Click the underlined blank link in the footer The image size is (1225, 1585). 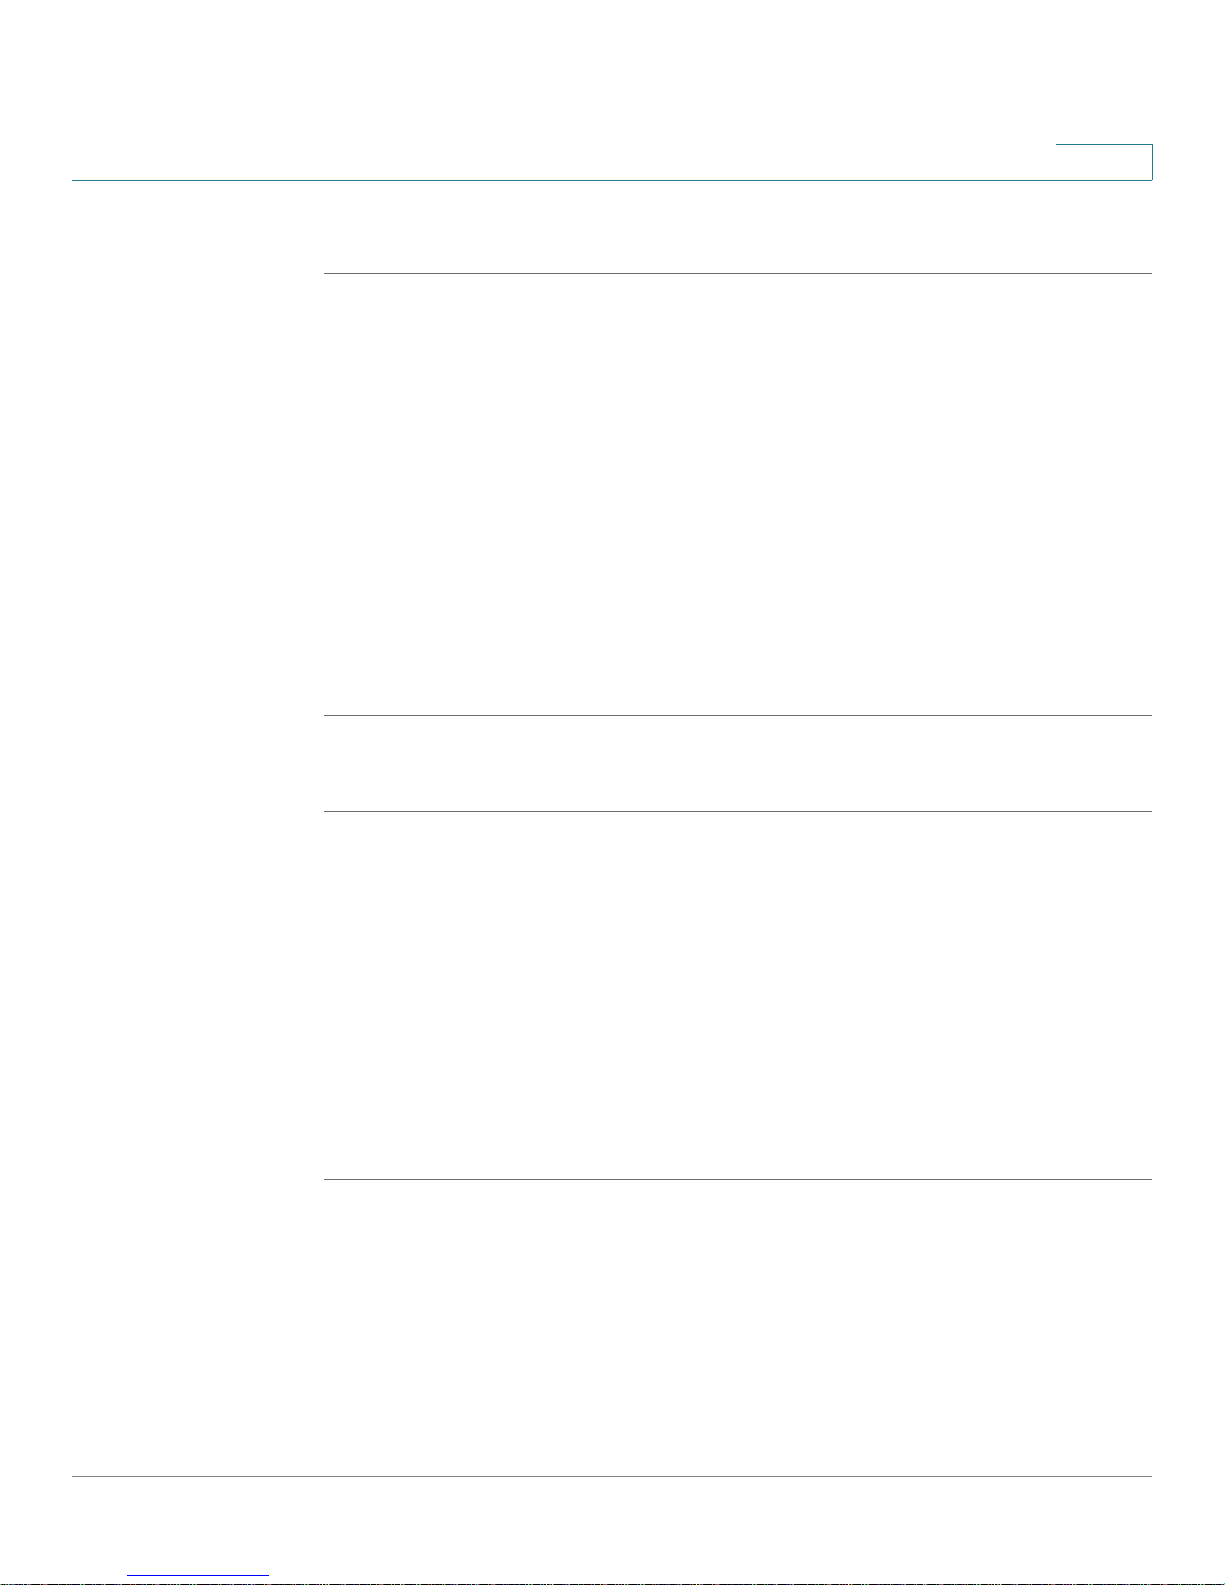[198, 1575]
